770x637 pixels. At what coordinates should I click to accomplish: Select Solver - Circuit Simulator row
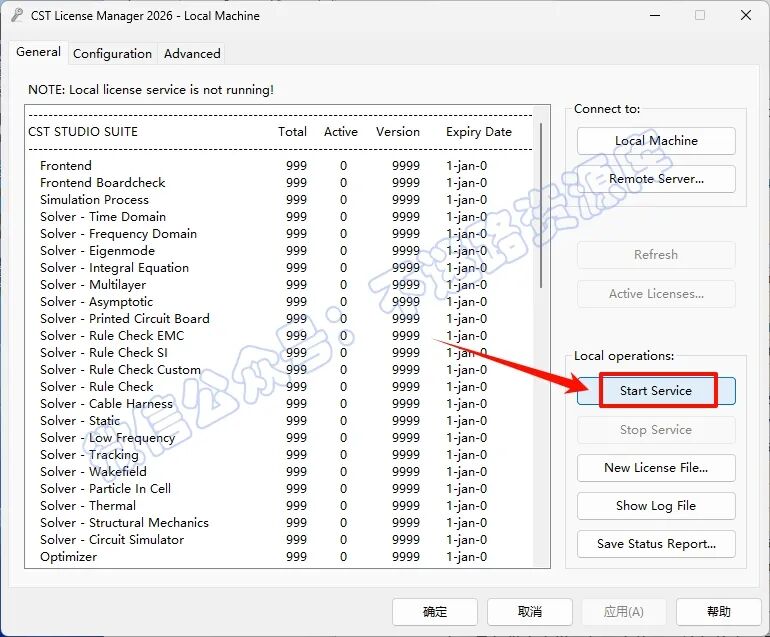pyautogui.click(x=264, y=540)
